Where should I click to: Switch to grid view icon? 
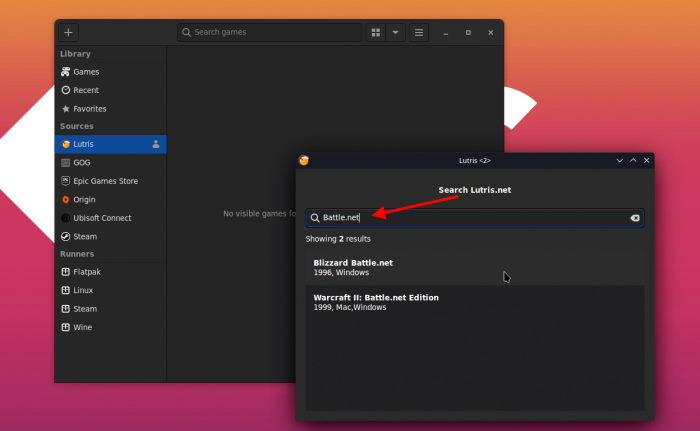coord(376,33)
